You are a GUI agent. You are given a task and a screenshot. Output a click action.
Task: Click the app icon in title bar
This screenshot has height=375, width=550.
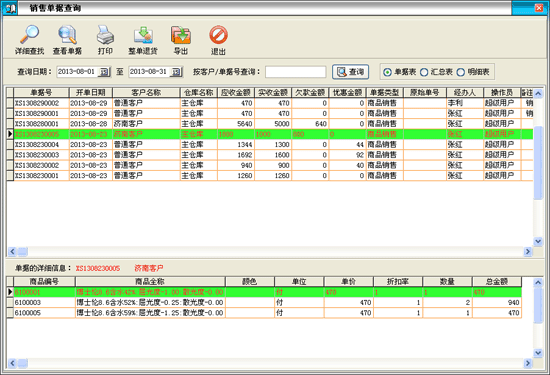9,8
